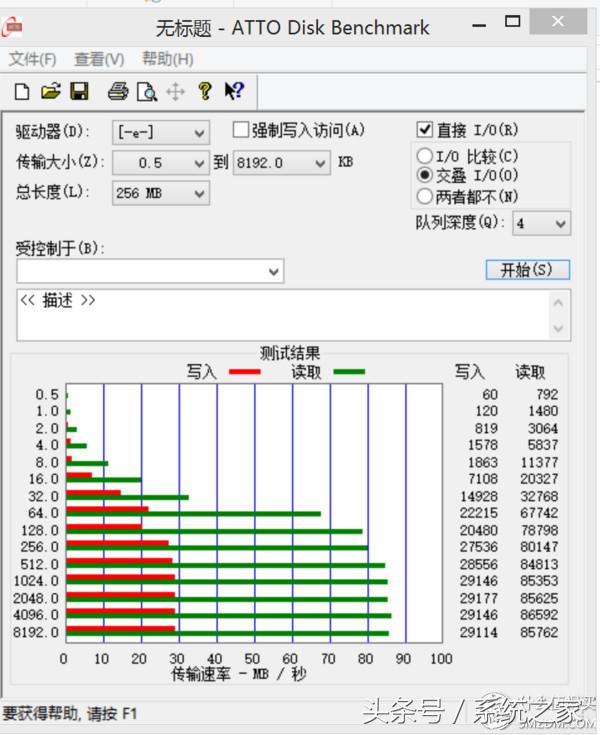The height and width of the screenshot is (735, 600).
Task: Click the red write bar for 4096.0
Action: point(121,611)
